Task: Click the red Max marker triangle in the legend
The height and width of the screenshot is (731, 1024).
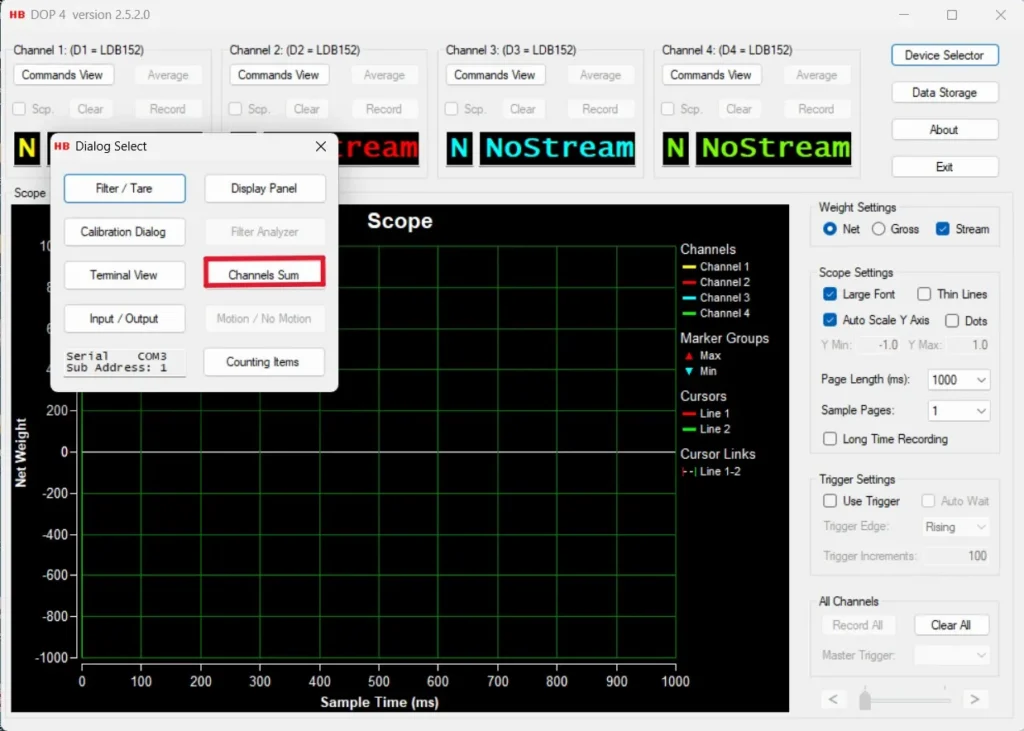Action: click(x=687, y=355)
